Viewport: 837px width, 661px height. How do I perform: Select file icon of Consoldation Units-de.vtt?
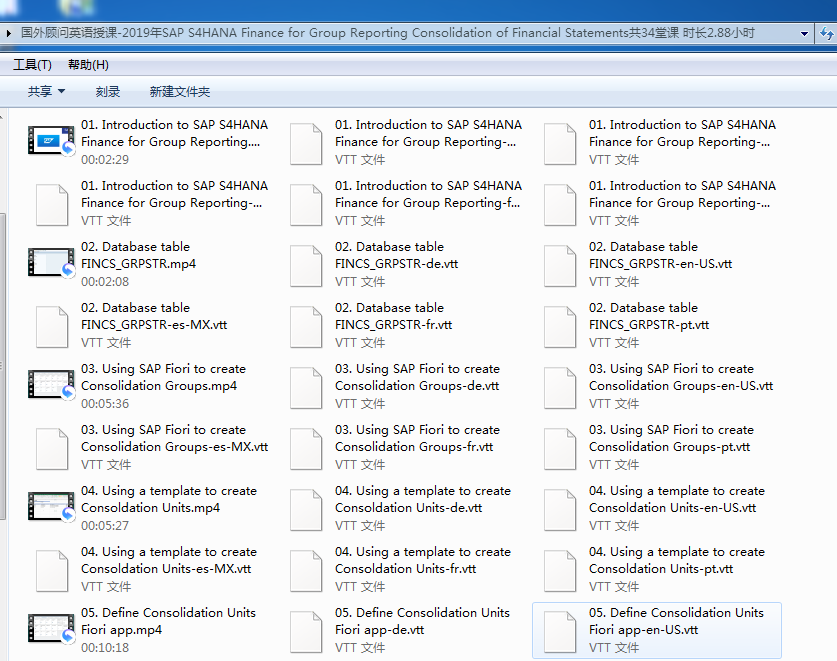[306, 510]
